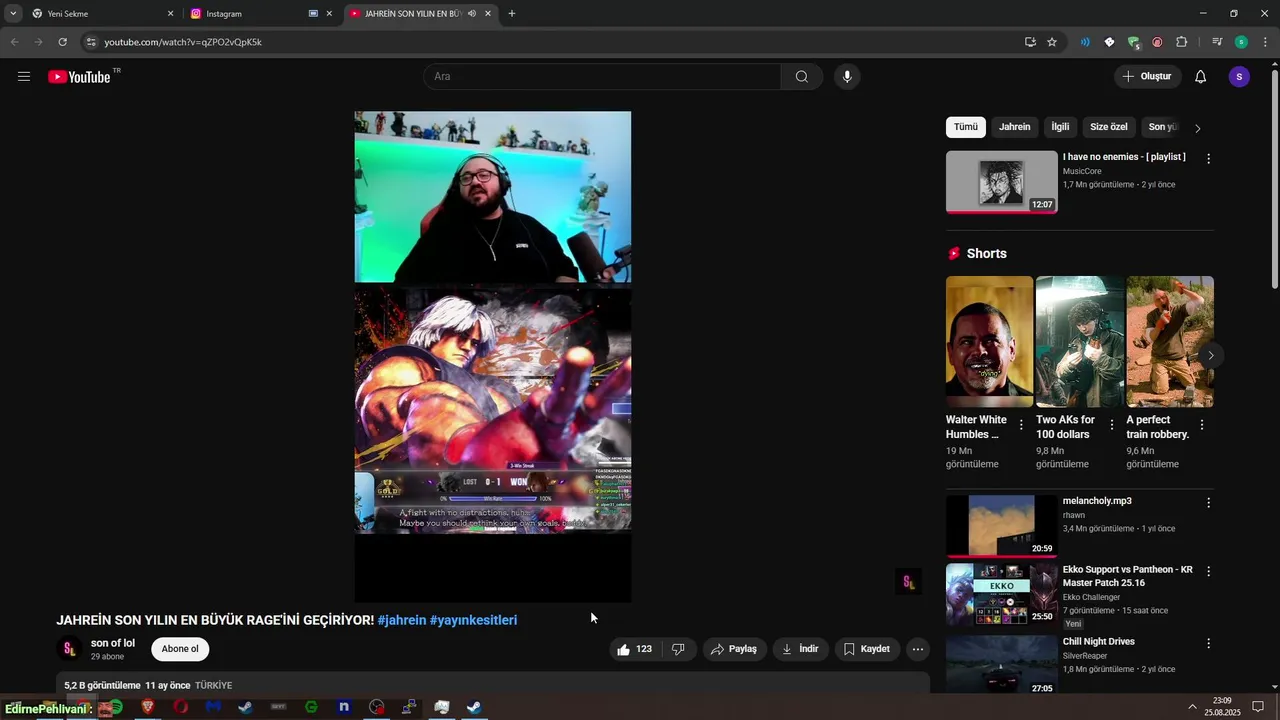The height and width of the screenshot is (720, 1280).
Task: Open options for Chill Night Drives video
Action: pyautogui.click(x=1208, y=644)
